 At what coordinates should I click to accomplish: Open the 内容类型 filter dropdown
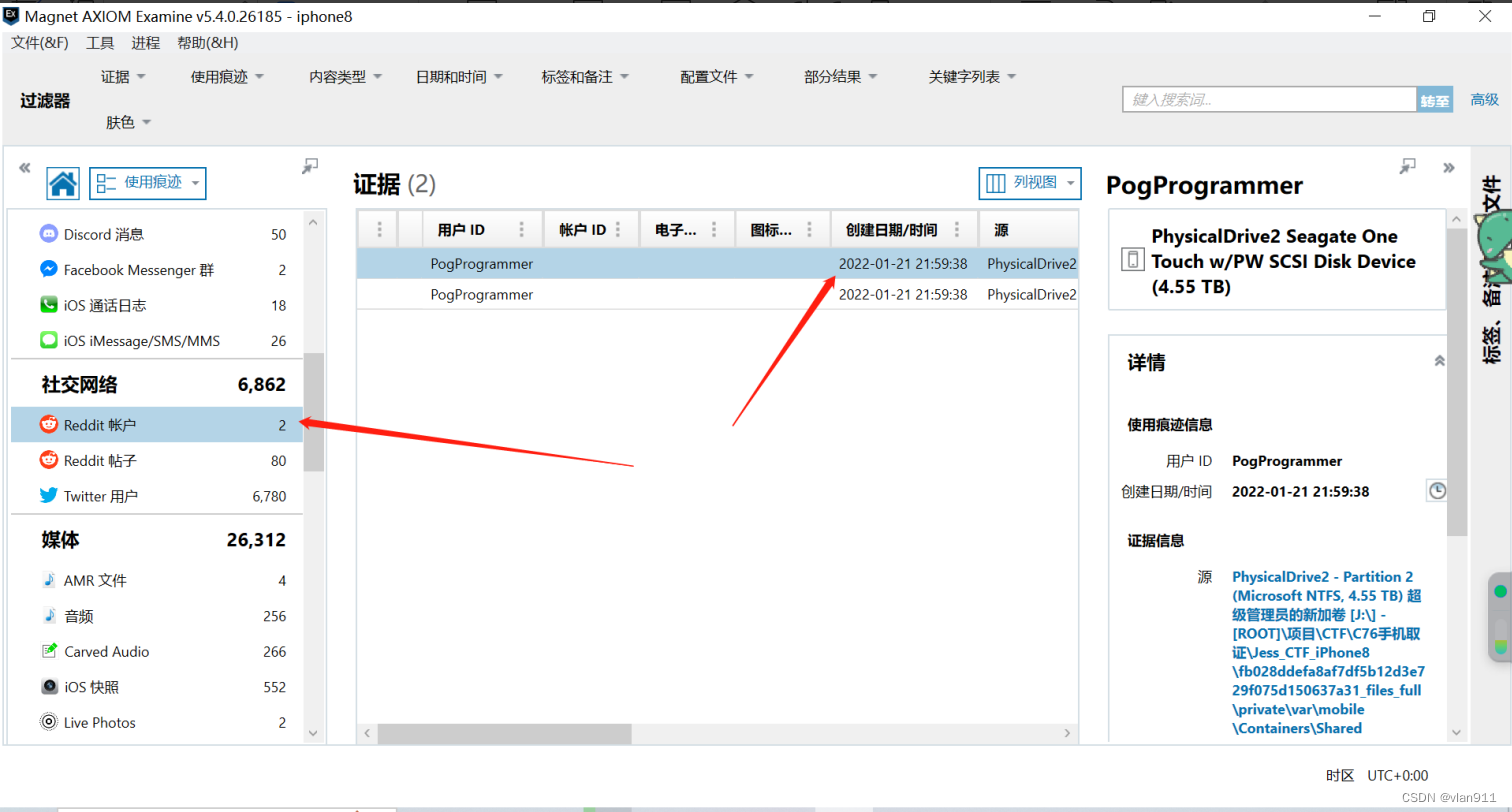click(x=346, y=76)
